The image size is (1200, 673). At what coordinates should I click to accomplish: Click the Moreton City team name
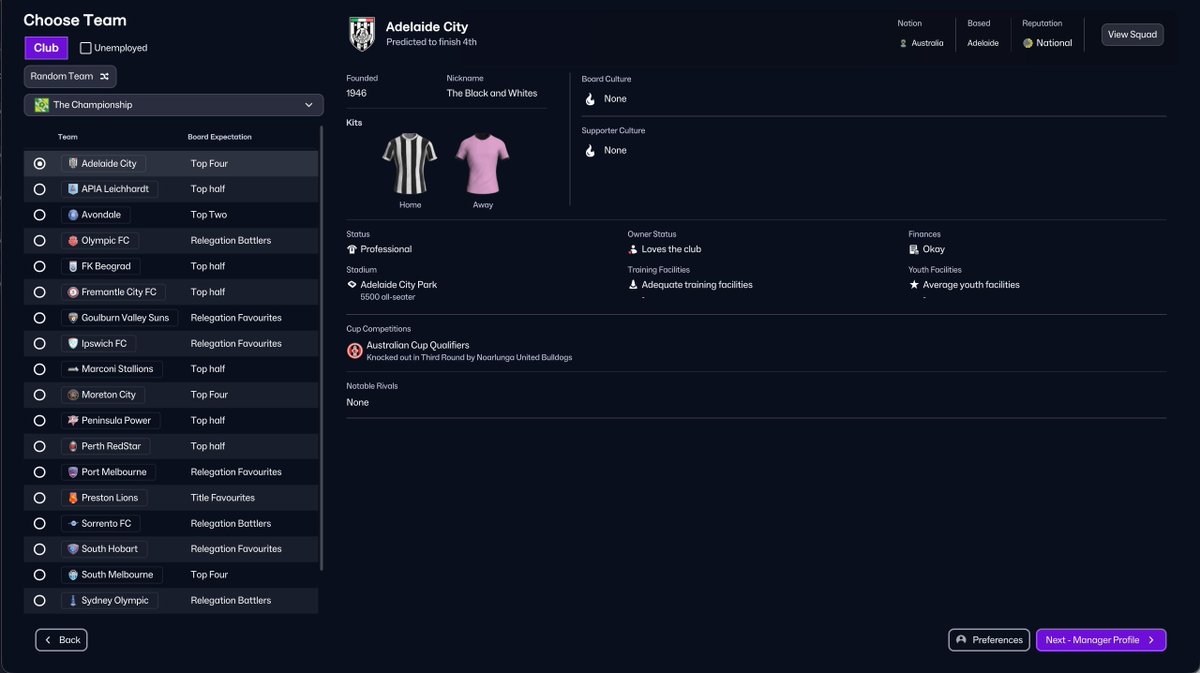(108, 395)
